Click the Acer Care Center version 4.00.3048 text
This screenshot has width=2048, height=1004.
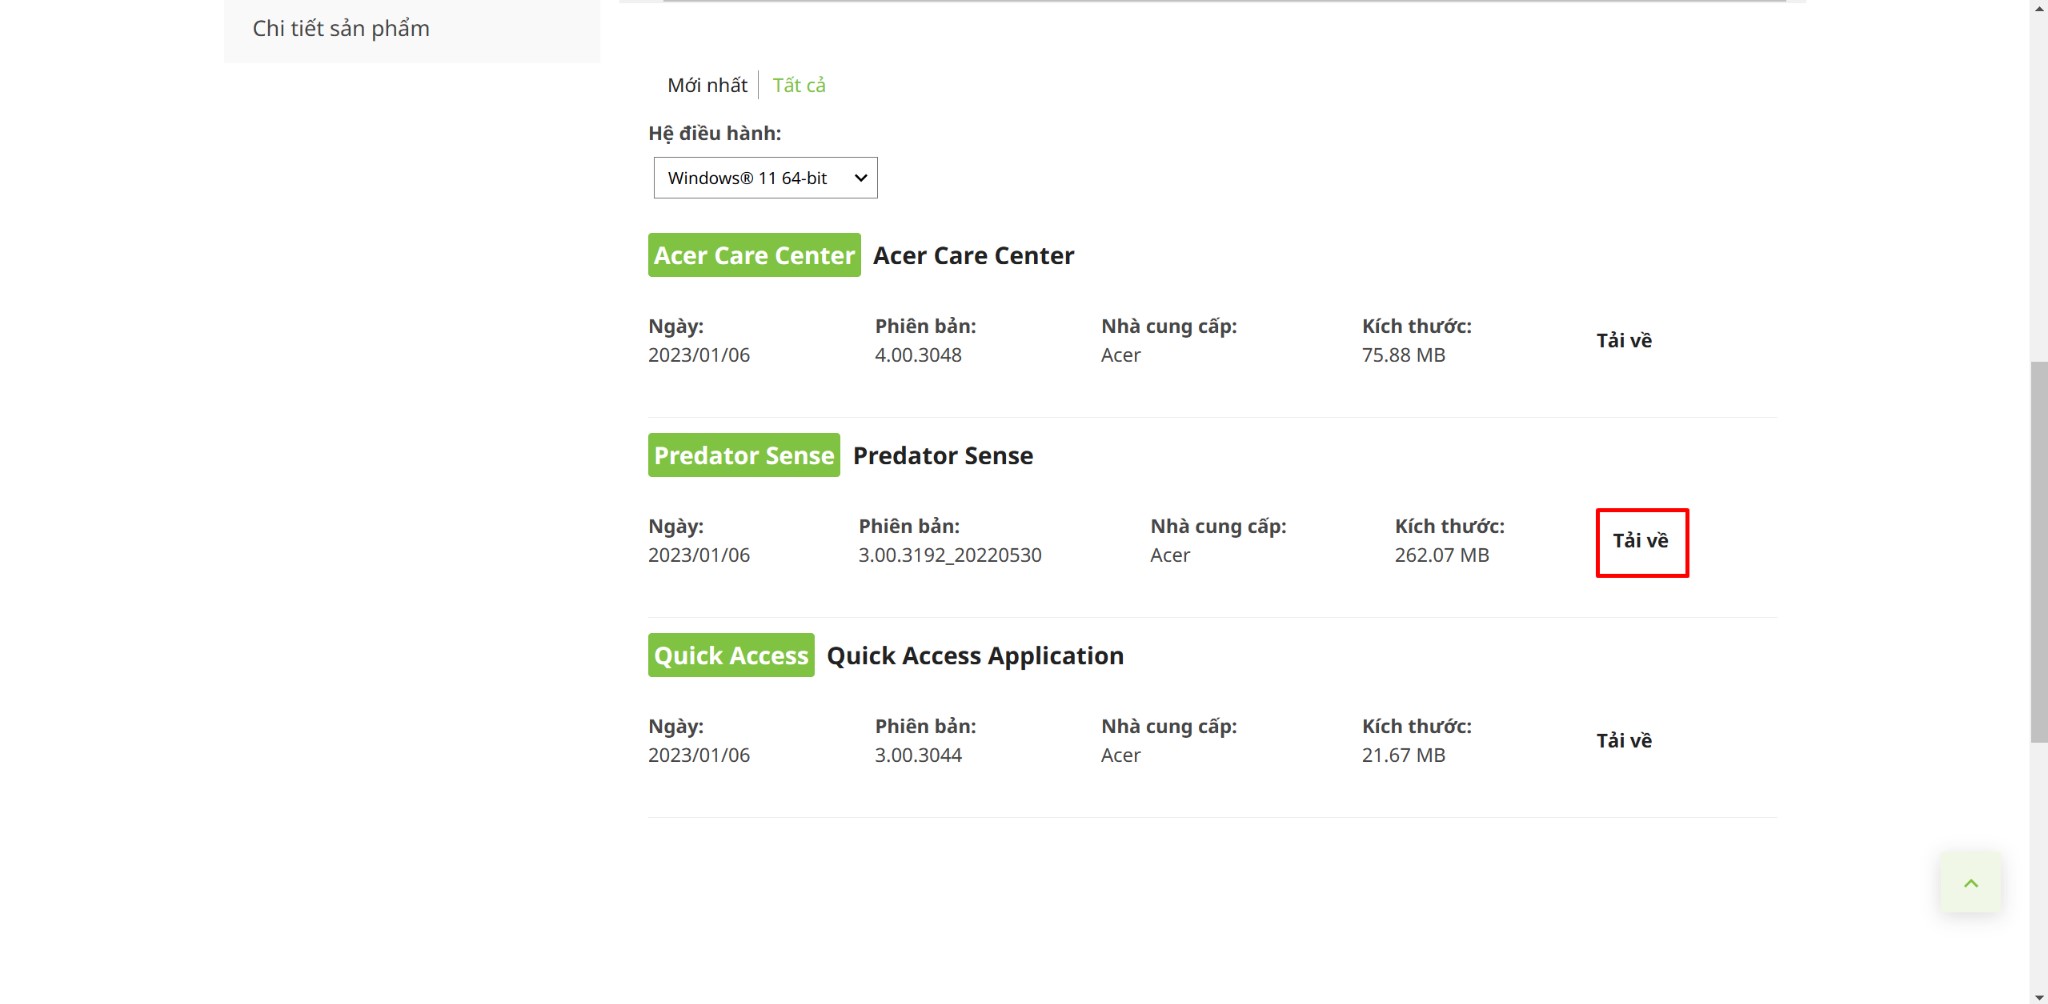tap(918, 356)
